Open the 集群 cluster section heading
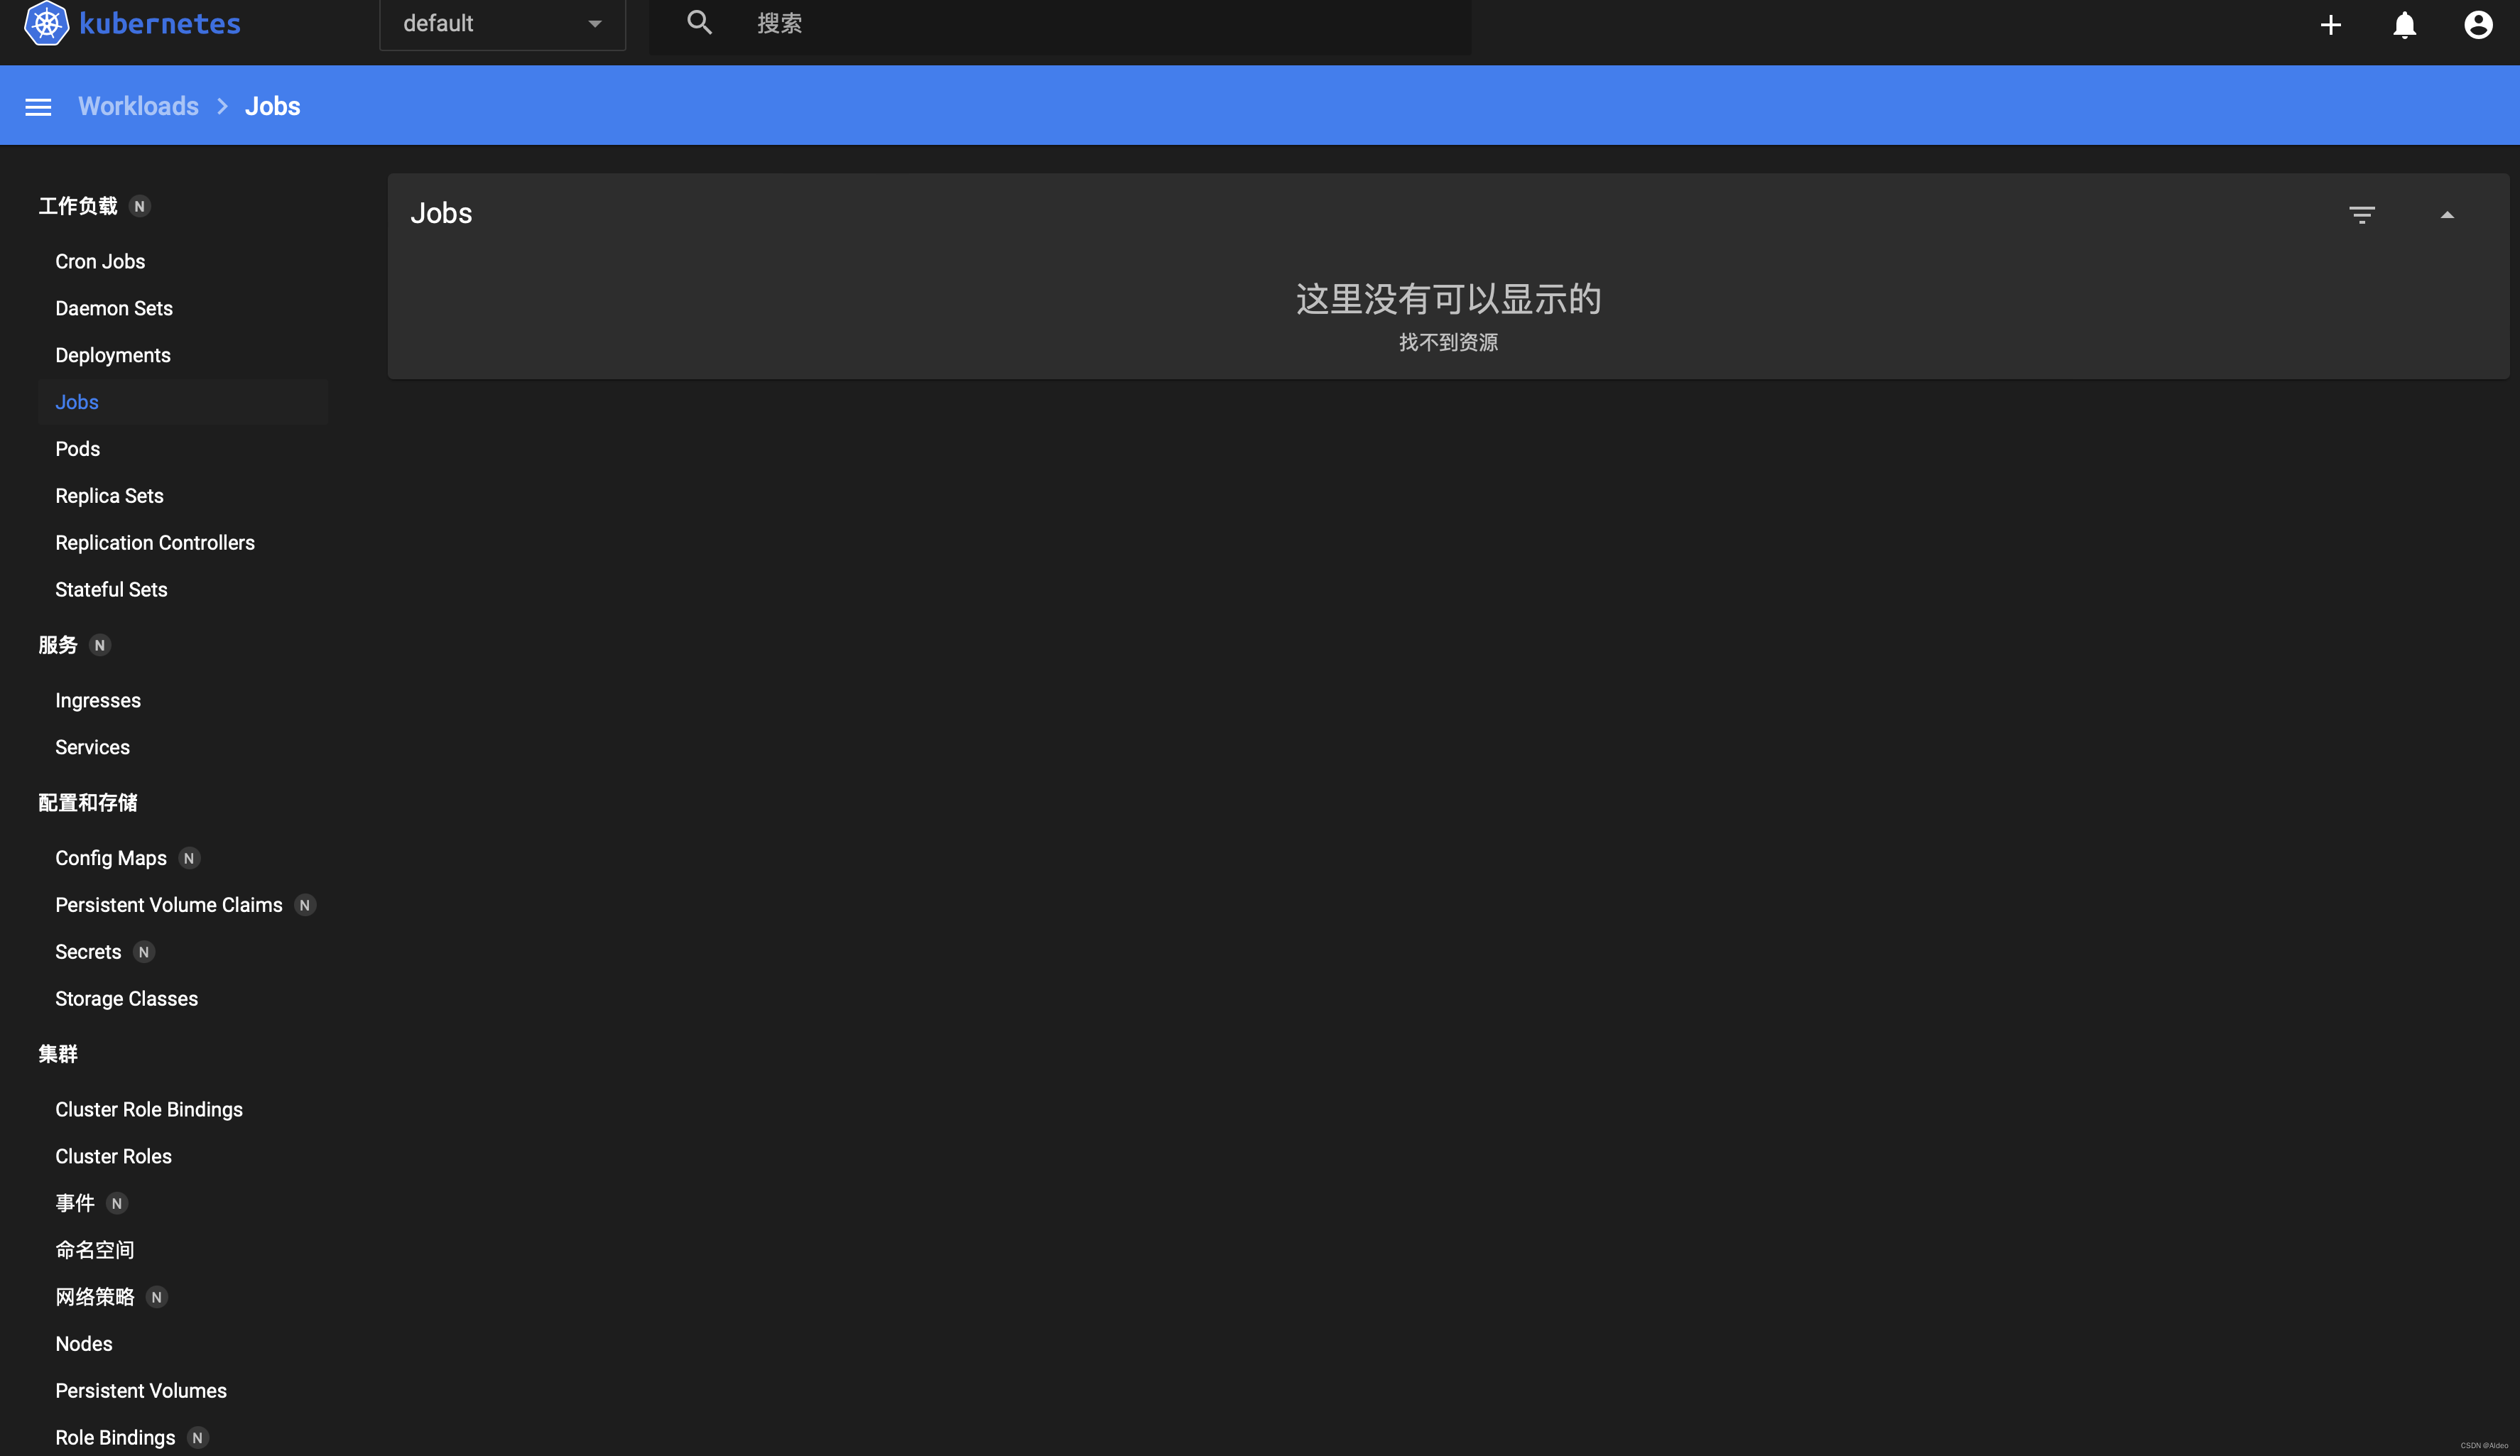 [58, 1054]
